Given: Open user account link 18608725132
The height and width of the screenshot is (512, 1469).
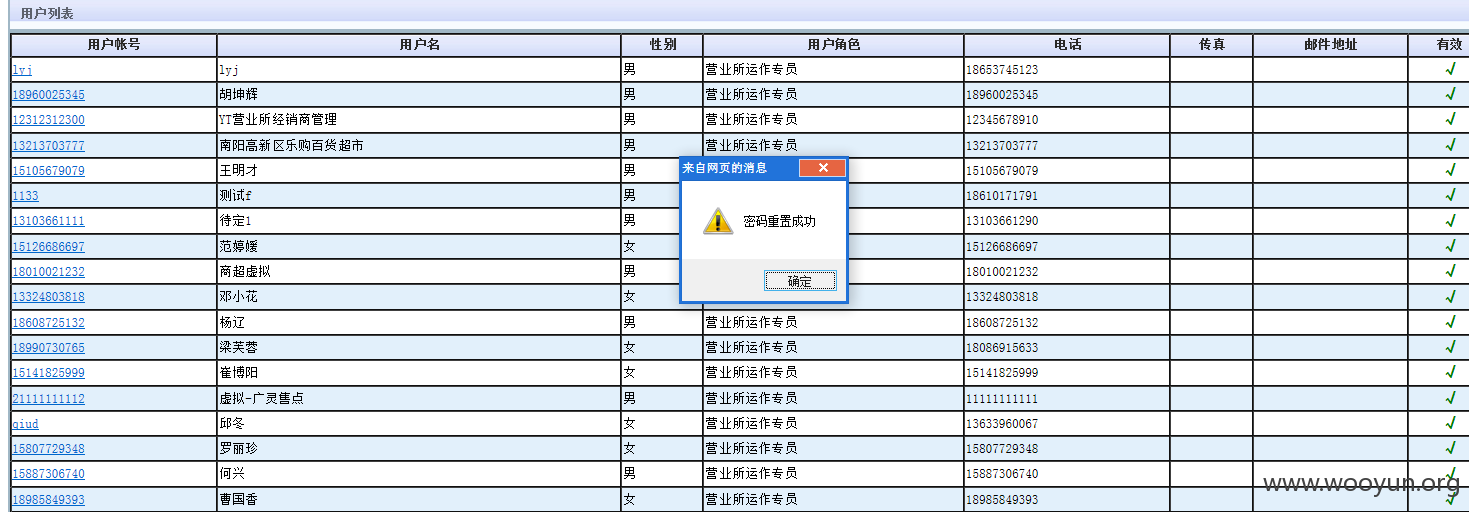Looking at the screenshot, I should (48, 323).
